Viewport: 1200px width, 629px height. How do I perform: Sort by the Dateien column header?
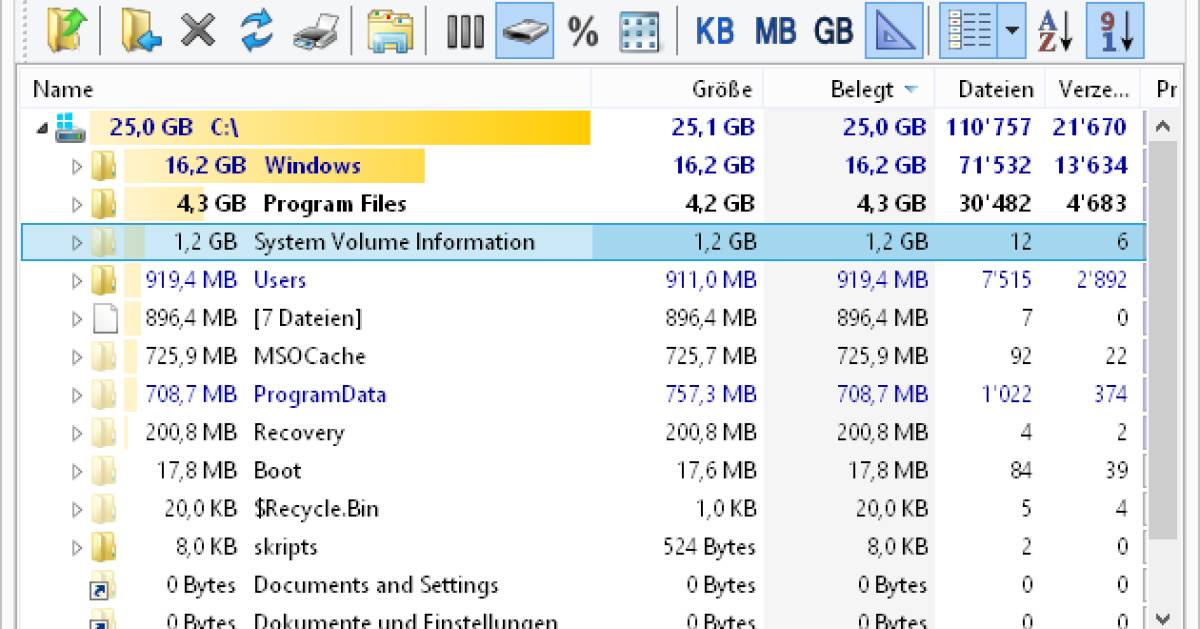coord(990,89)
